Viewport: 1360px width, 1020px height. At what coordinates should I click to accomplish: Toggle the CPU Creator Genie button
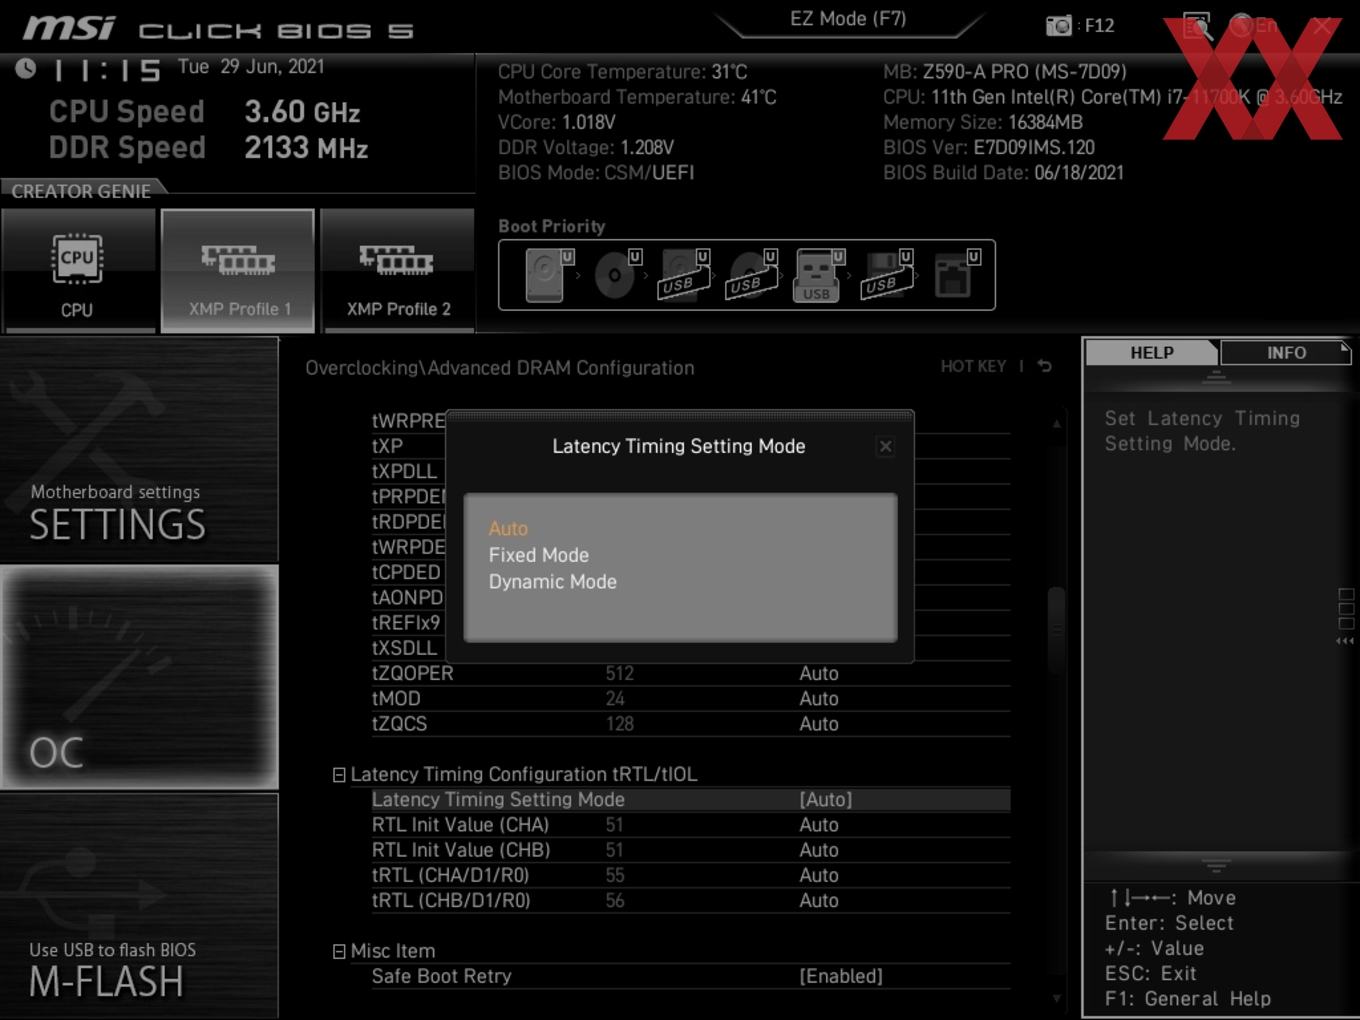(78, 270)
